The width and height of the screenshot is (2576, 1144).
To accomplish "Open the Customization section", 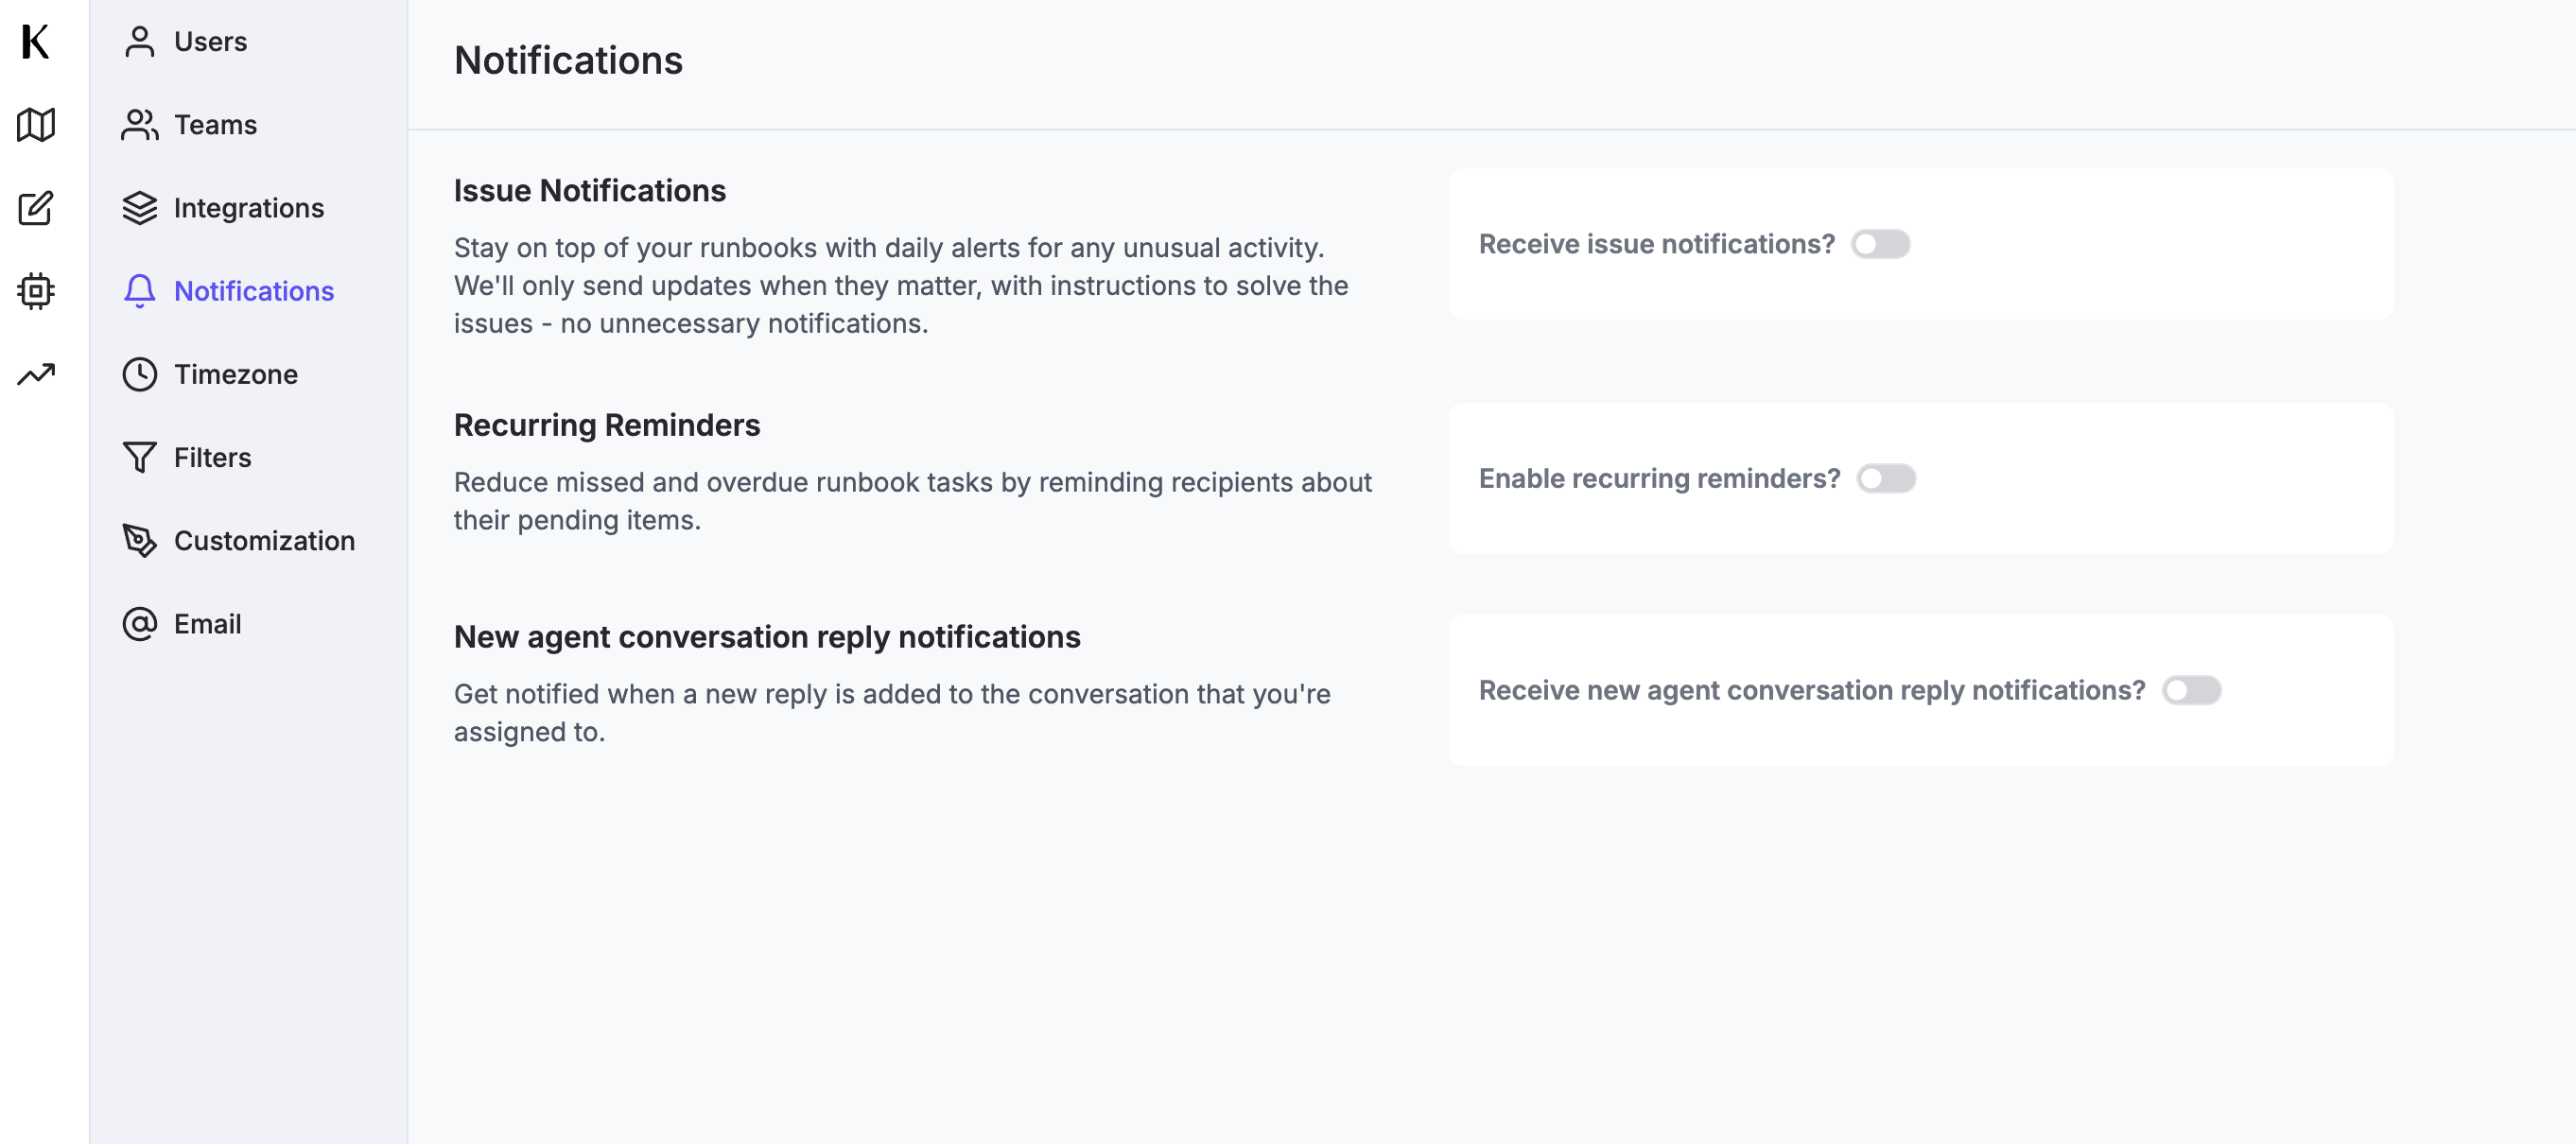I will [264, 540].
